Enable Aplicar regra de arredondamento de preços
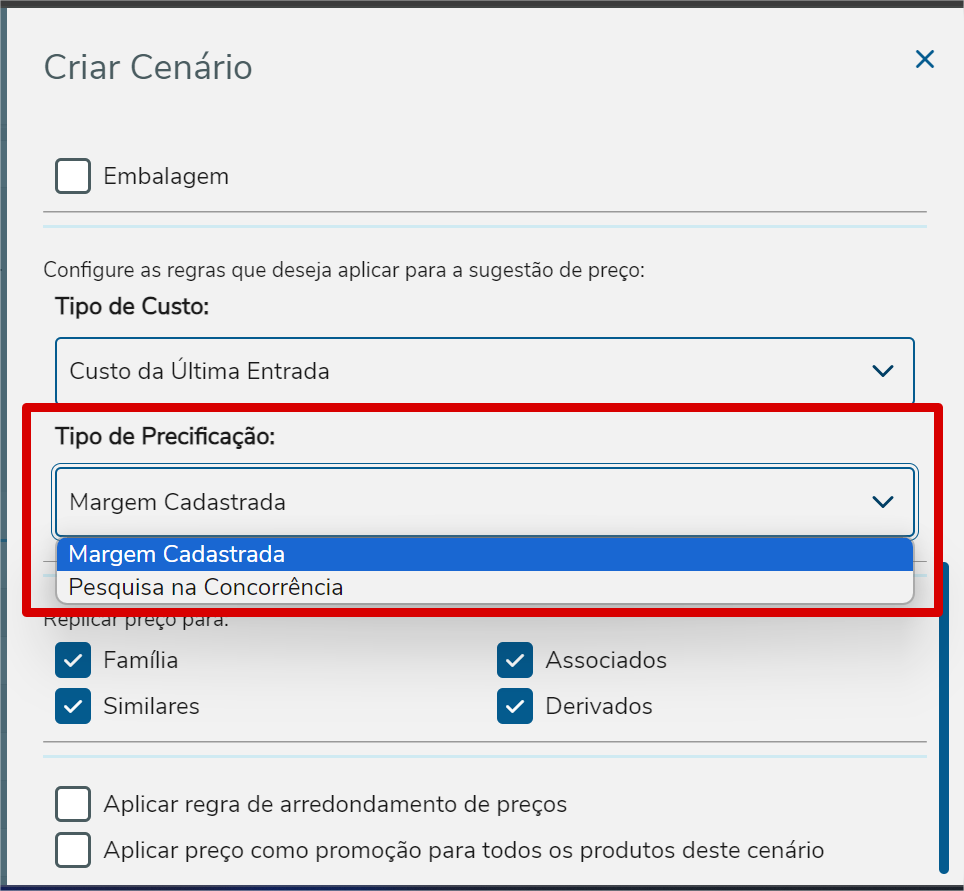Screen dimensions: 964x891 [x=74, y=804]
